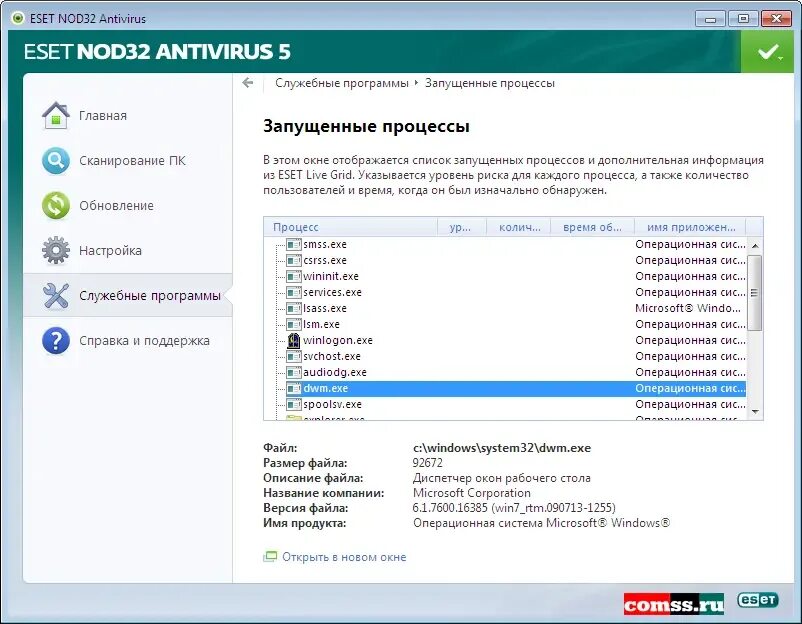Click the svchost.exe process icon
The width and height of the screenshot is (802, 624).
point(294,356)
